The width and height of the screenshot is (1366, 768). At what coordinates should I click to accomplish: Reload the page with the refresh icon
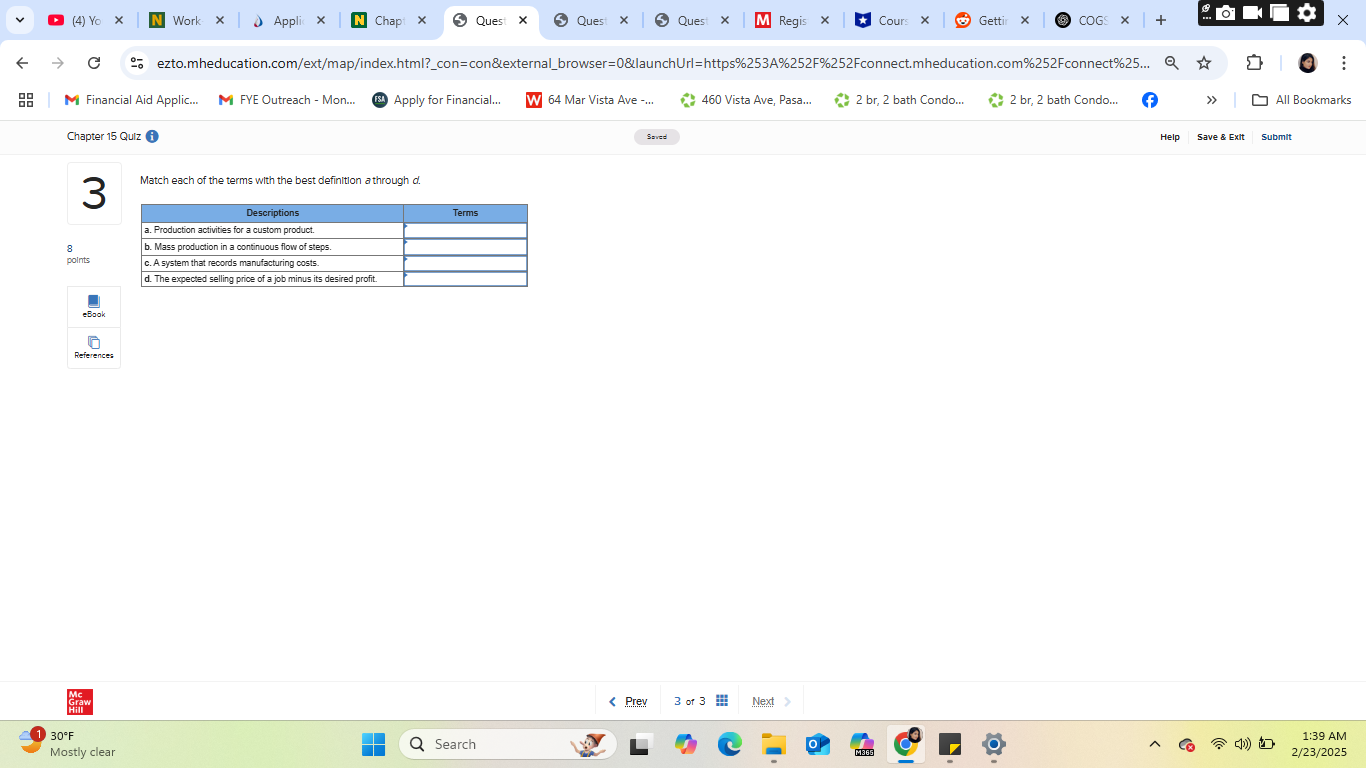click(x=94, y=63)
